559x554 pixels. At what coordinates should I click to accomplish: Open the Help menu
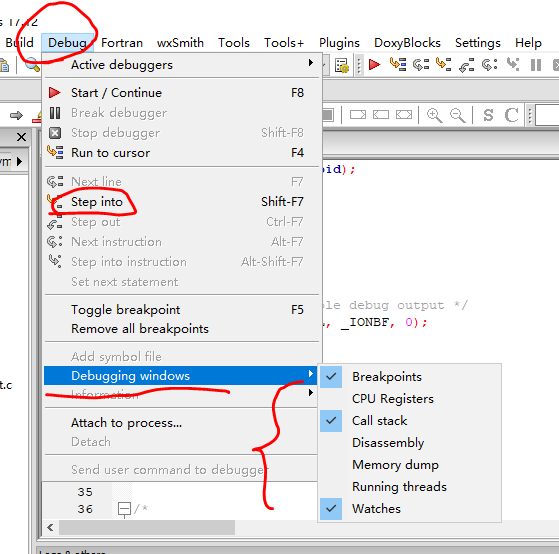[528, 43]
